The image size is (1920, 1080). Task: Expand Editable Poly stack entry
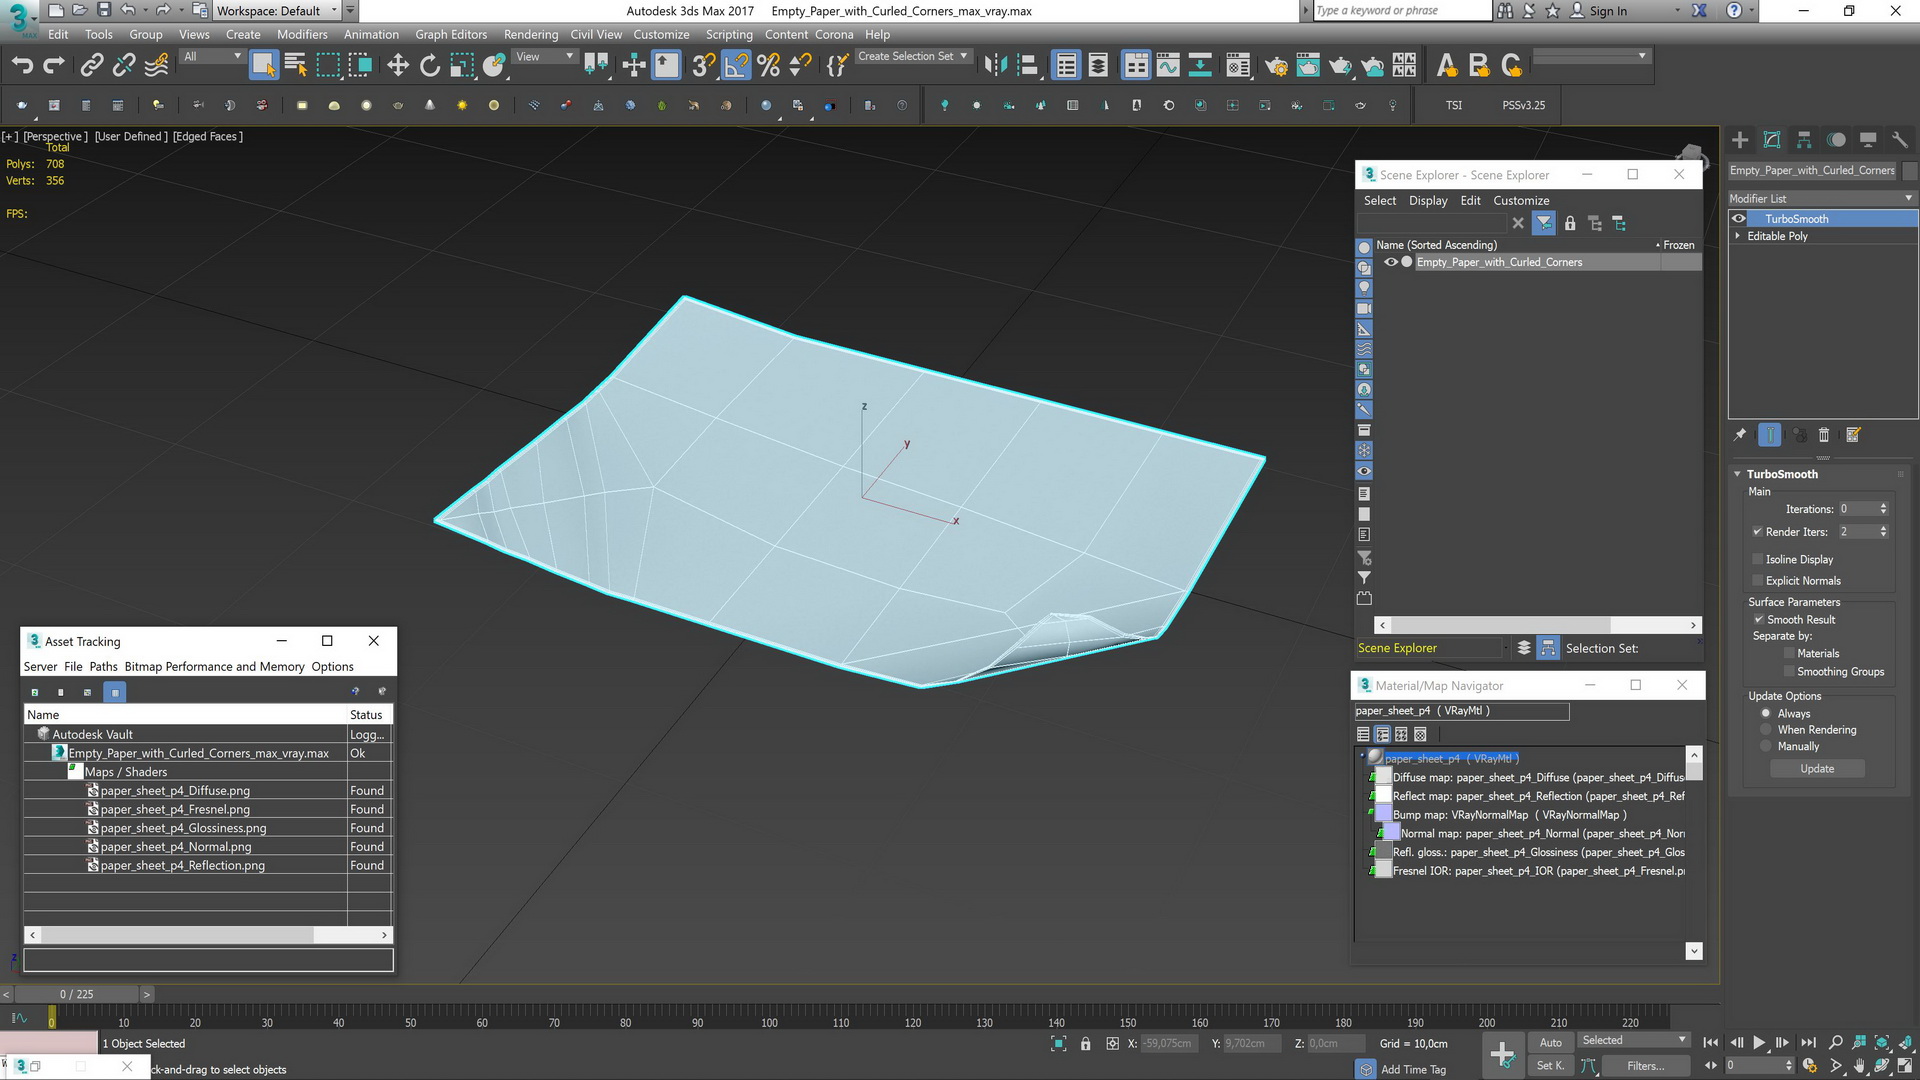(x=1738, y=236)
